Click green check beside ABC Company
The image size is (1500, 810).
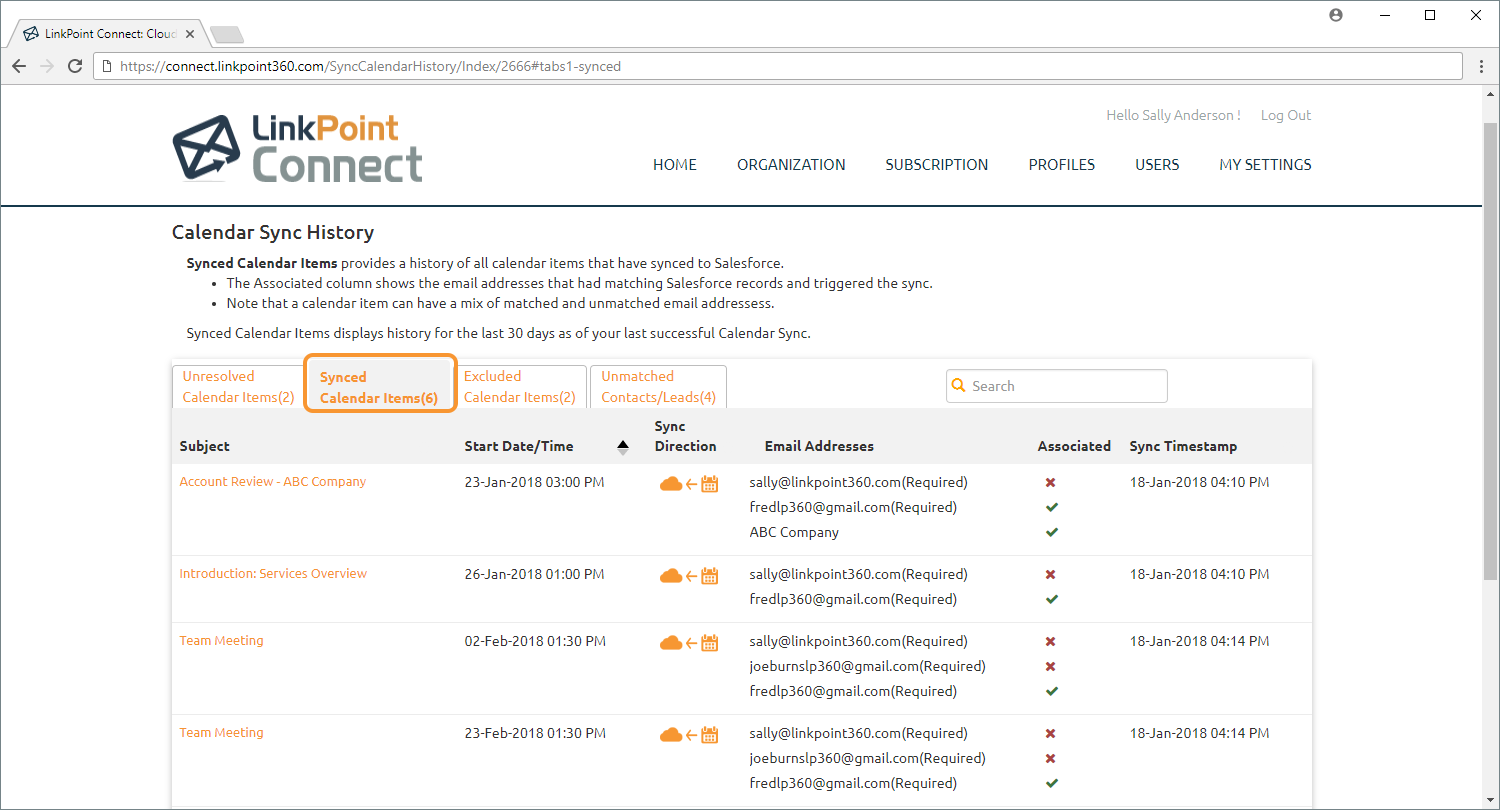[1052, 533]
